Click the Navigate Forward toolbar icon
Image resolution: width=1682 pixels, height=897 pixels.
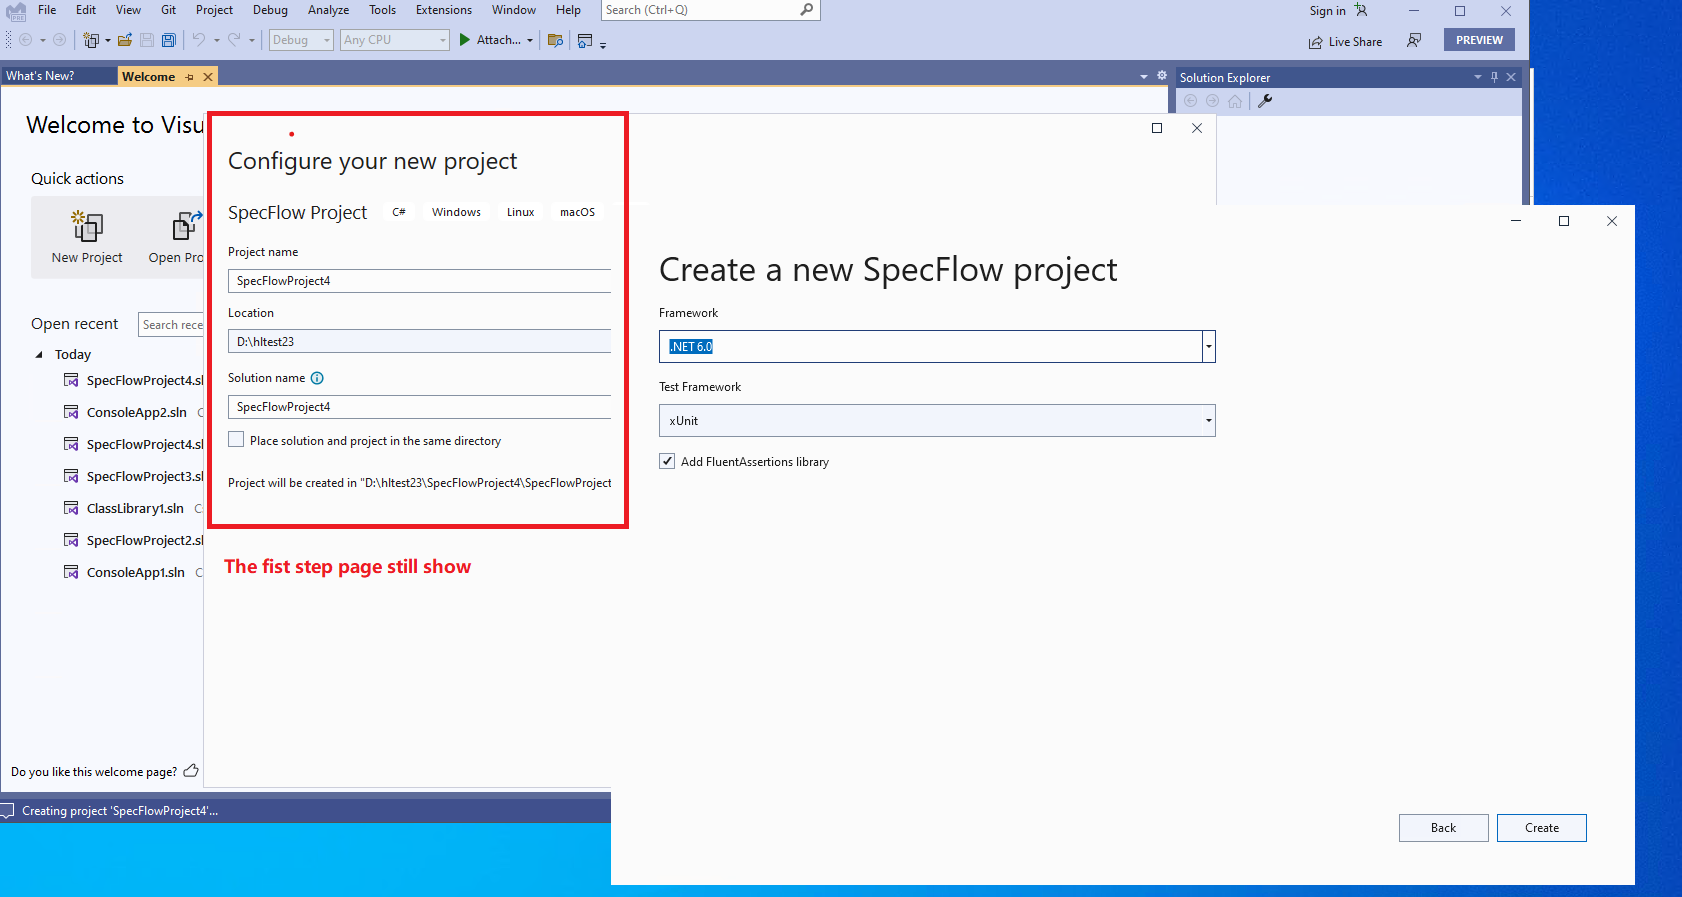pos(60,40)
